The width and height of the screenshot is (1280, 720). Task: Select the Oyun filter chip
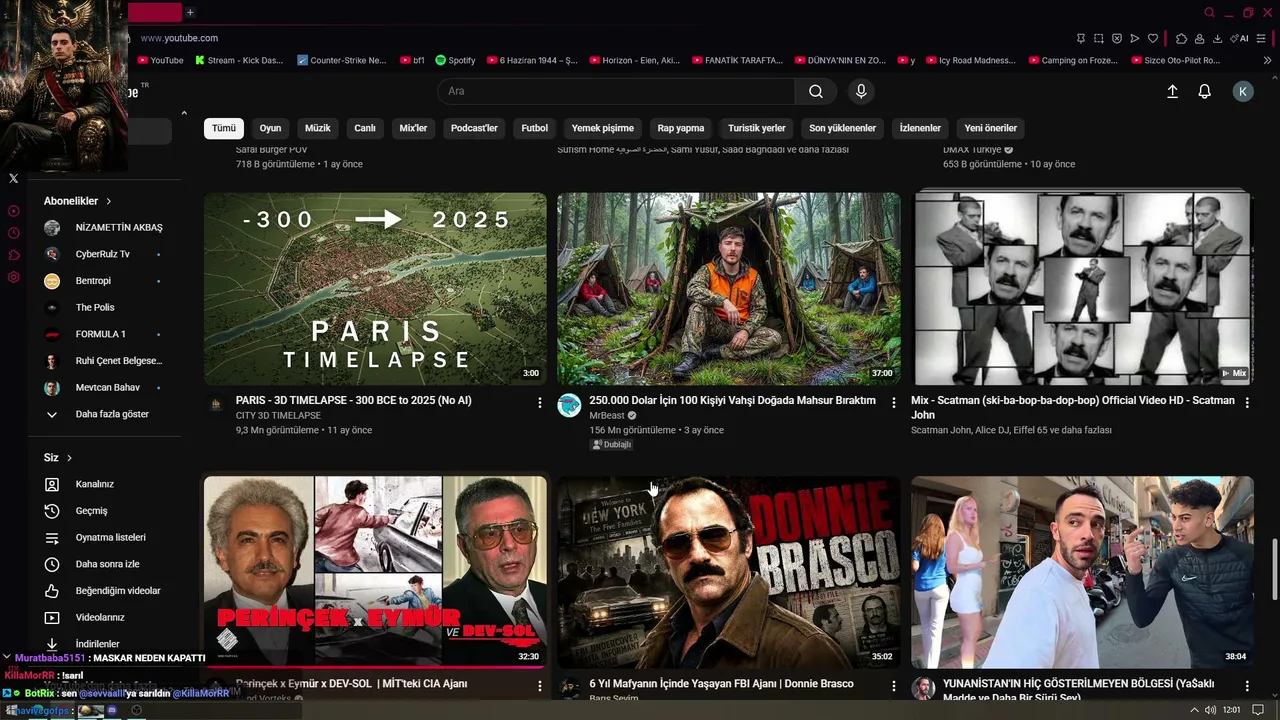pyautogui.click(x=270, y=128)
